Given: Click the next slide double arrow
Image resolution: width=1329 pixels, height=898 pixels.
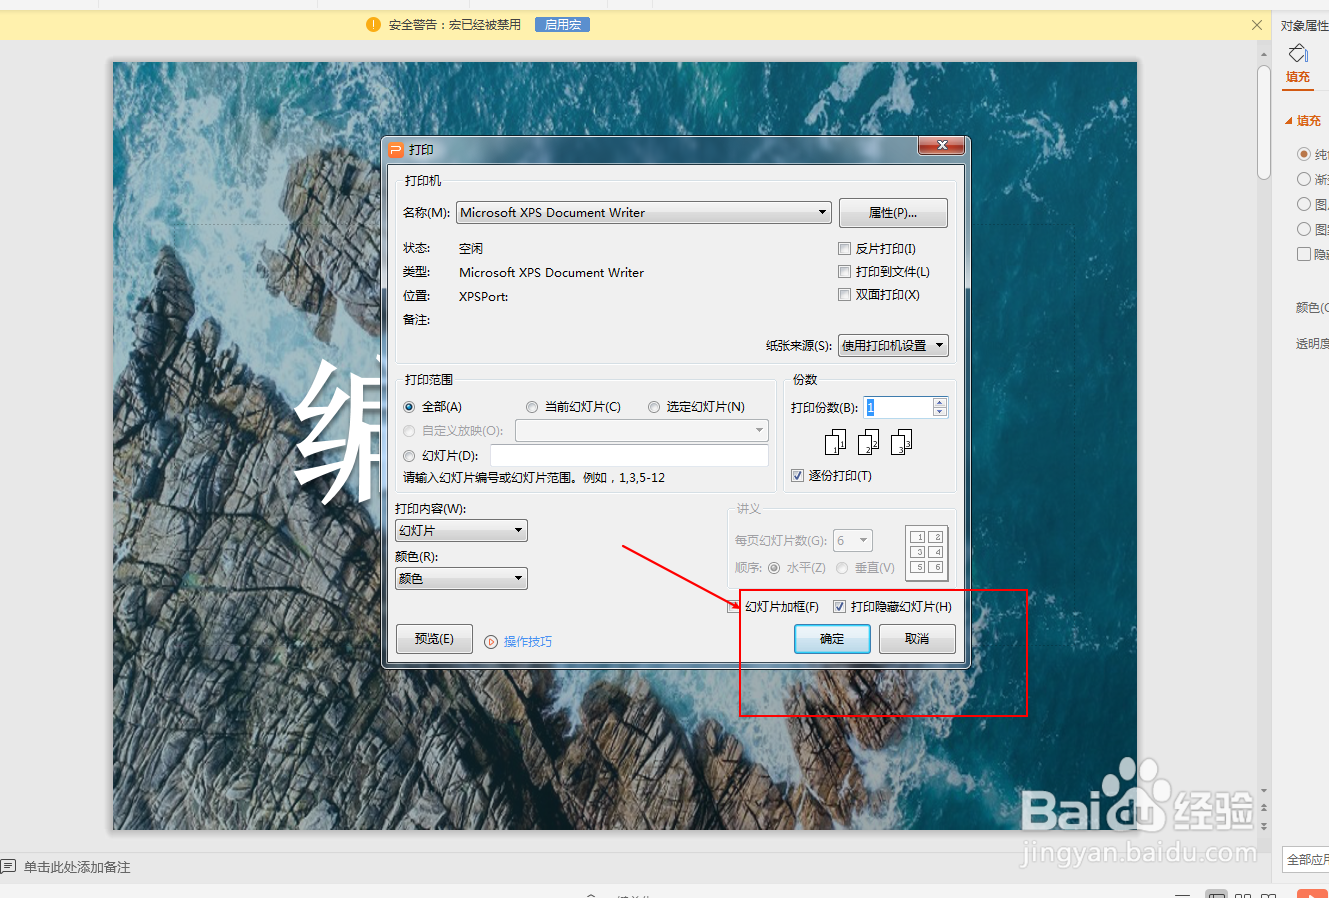Looking at the screenshot, I should click(x=1264, y=826).
